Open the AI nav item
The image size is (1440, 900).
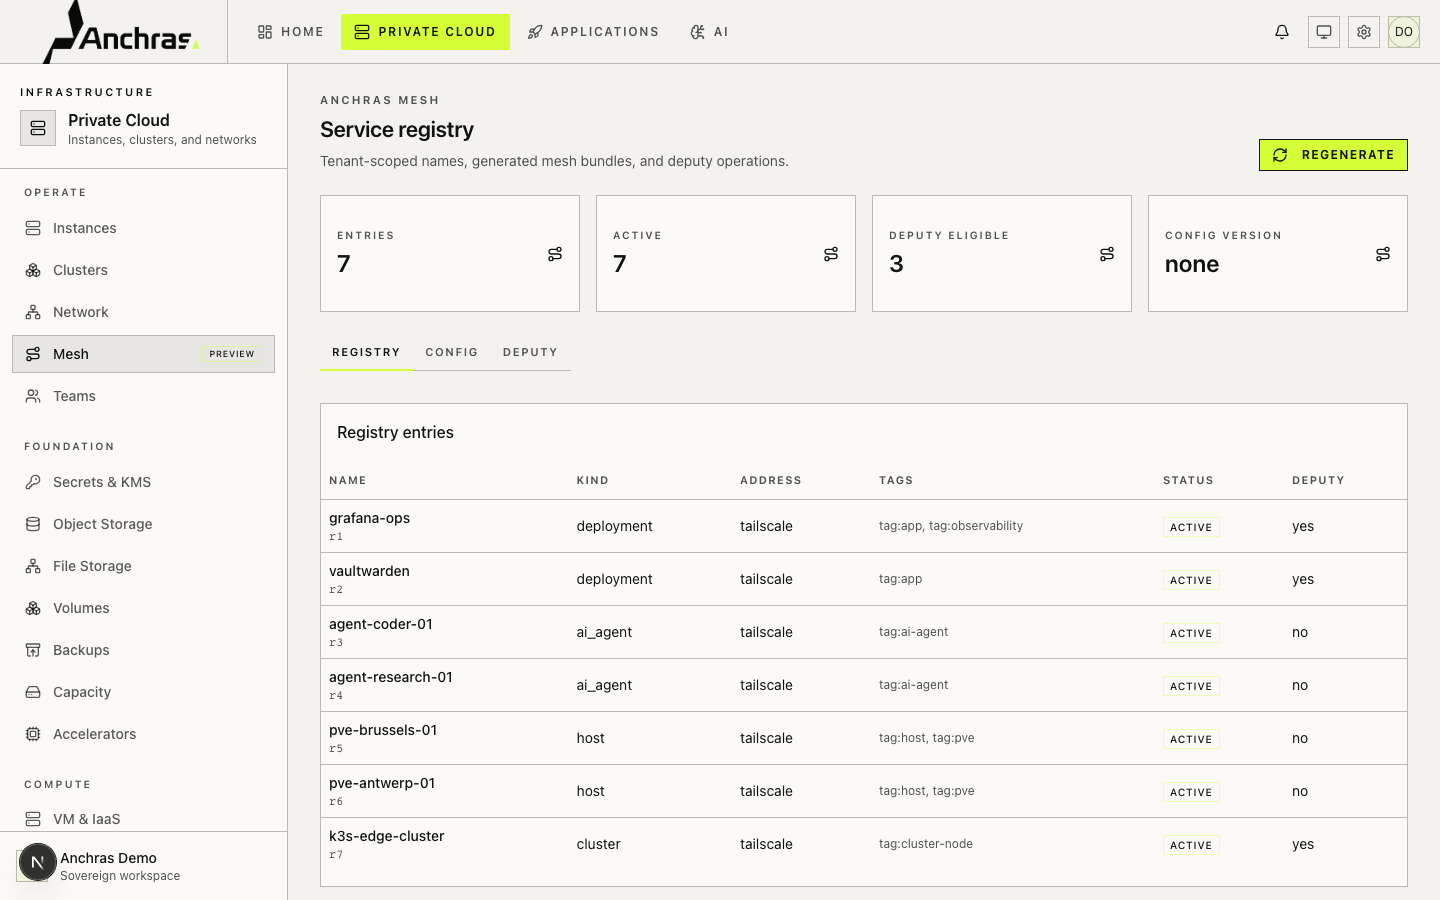coord(709,32)
